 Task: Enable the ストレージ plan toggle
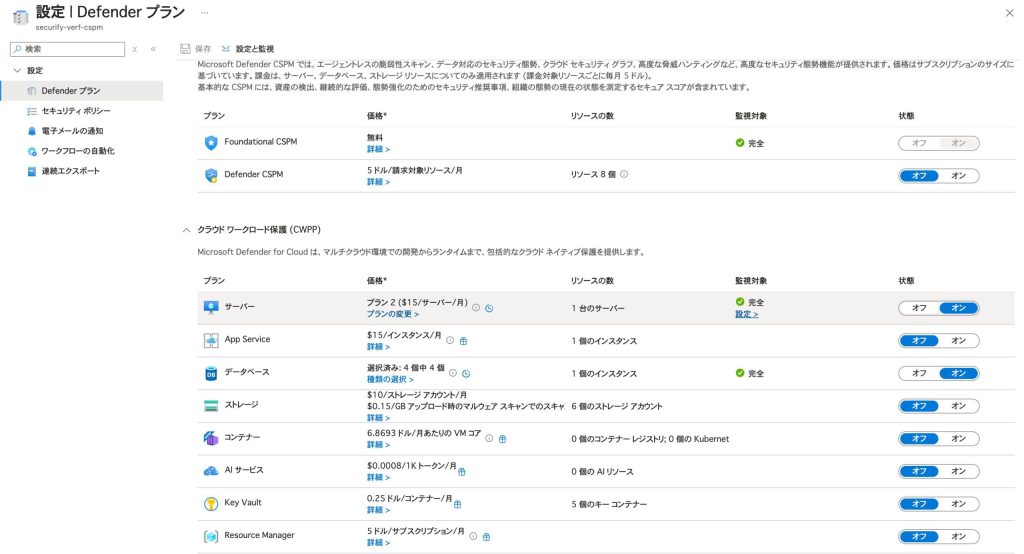(958, 405)
